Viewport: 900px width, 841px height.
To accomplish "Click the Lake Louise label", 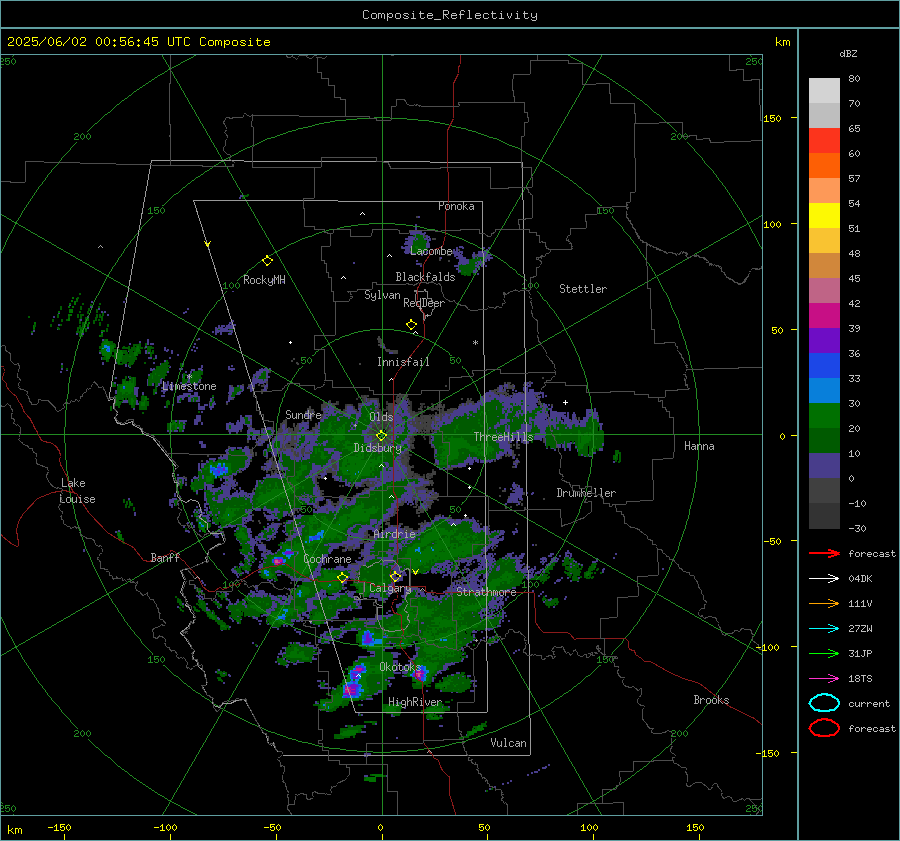I will coord(77,491).
